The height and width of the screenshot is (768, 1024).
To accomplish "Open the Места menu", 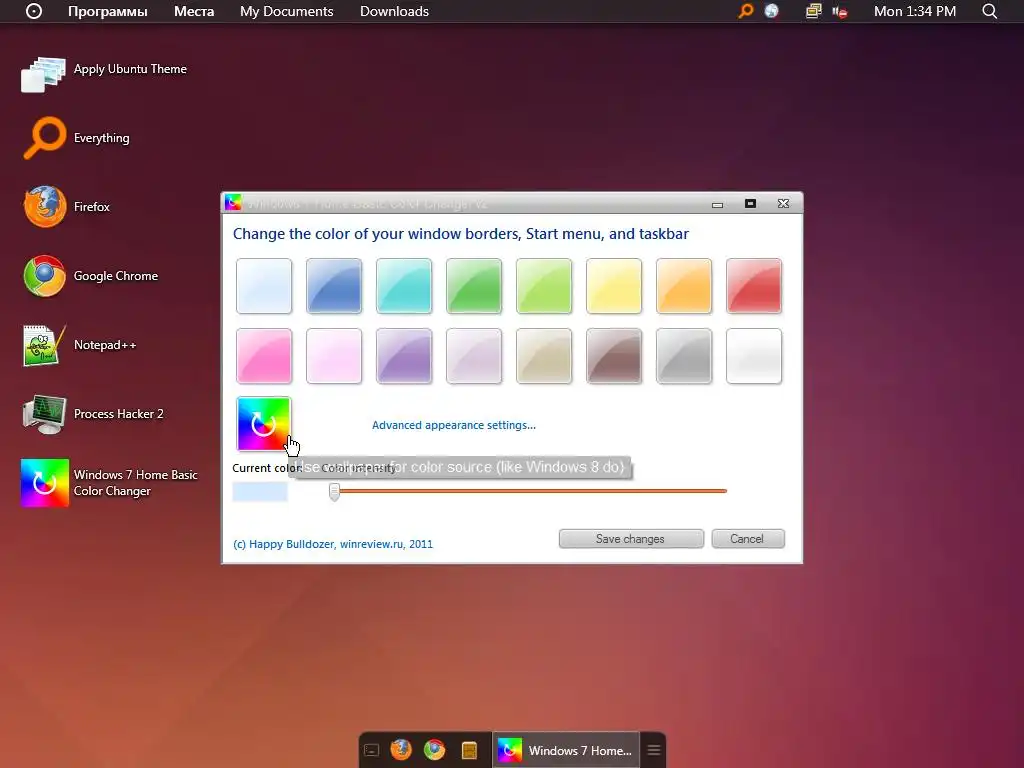I will tap(194, 11).
